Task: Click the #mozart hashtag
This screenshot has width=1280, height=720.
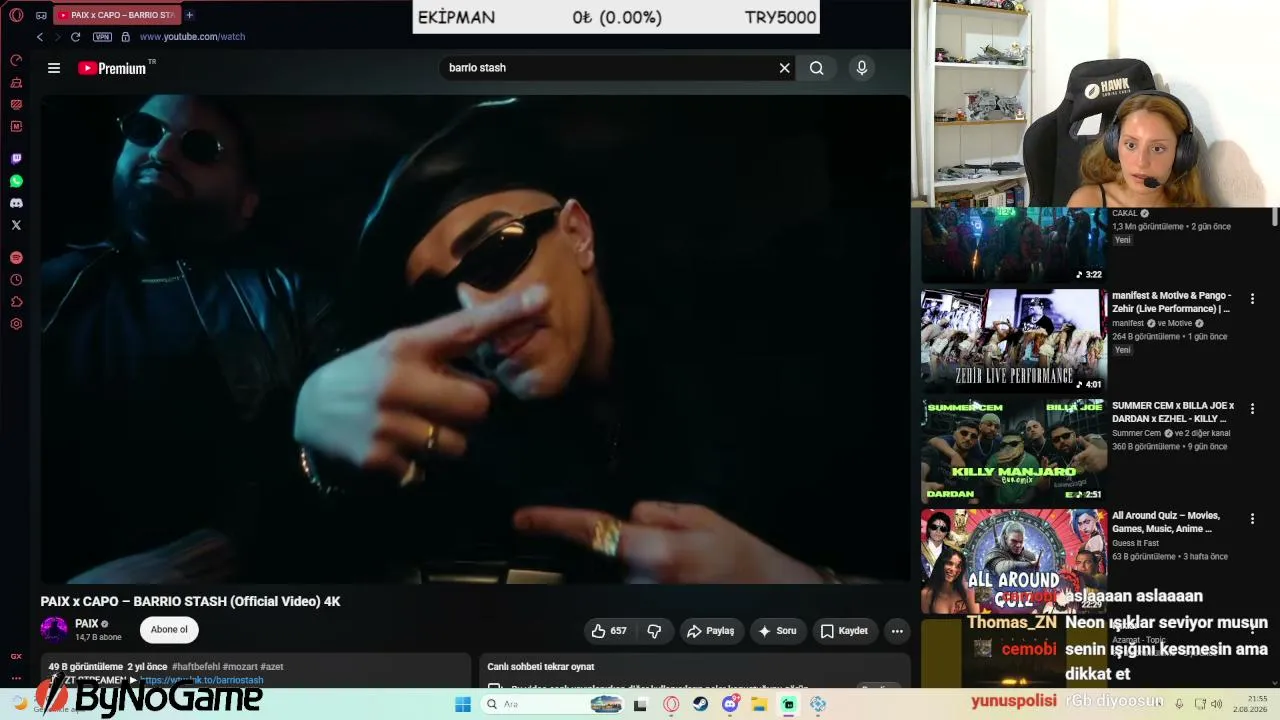Action: coord(240,667)
